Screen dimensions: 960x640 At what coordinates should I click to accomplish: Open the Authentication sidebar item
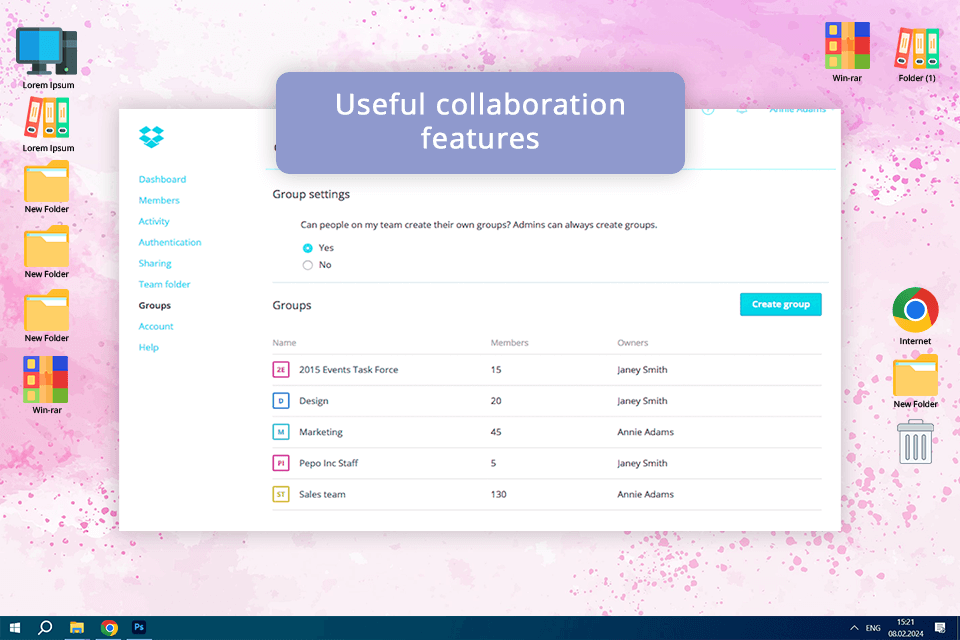pyautogui.click(x=170, y=243)
